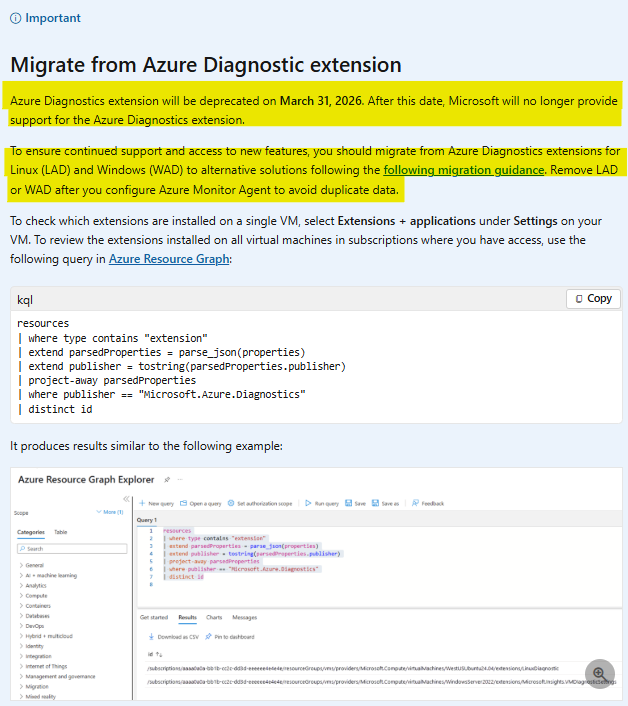The height and width of the screenshot is (706, 628).
Task: Click the search magnifier in the Categories box
Action: tap(22, 549)
